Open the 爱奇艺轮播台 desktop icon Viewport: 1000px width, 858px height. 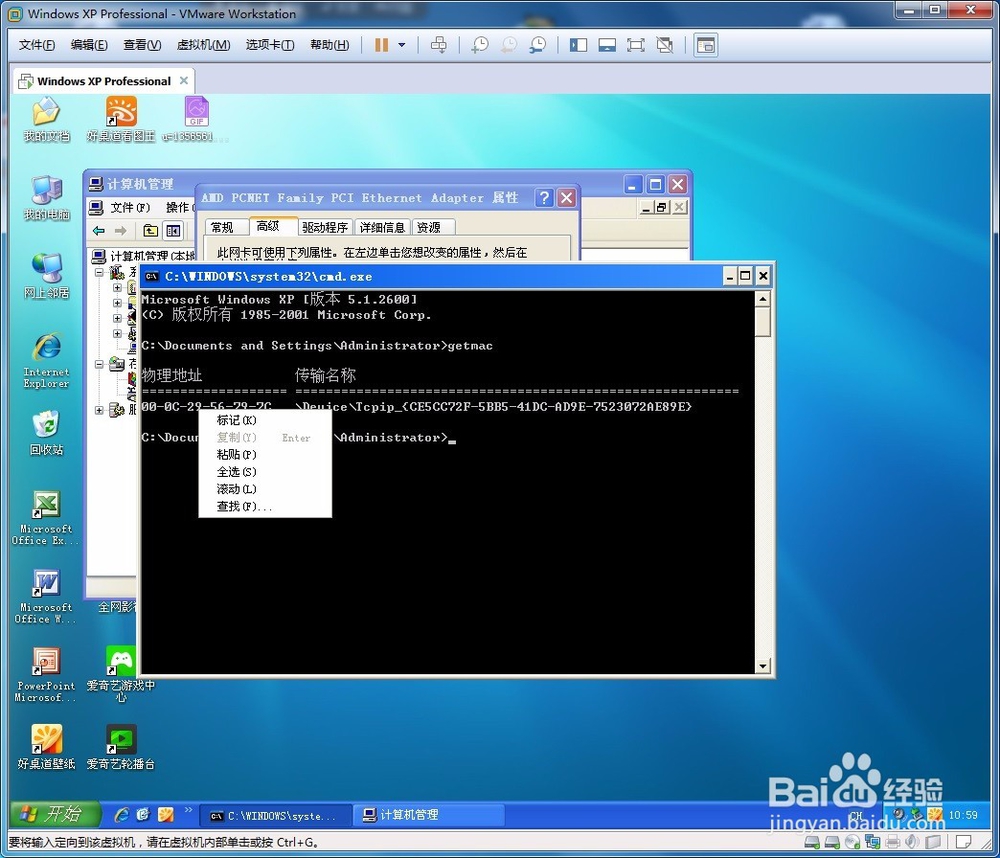coord(121,747)
